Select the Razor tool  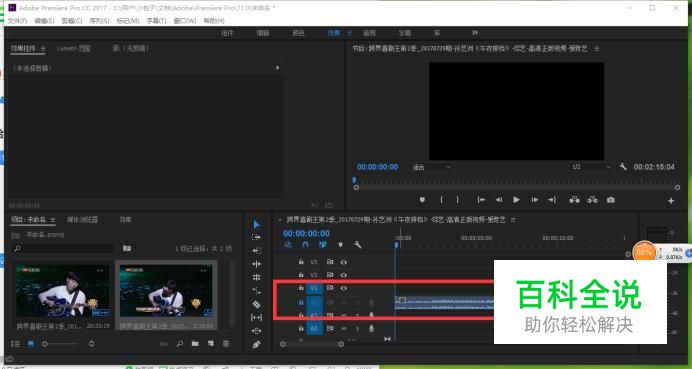(x=256, y=304)
